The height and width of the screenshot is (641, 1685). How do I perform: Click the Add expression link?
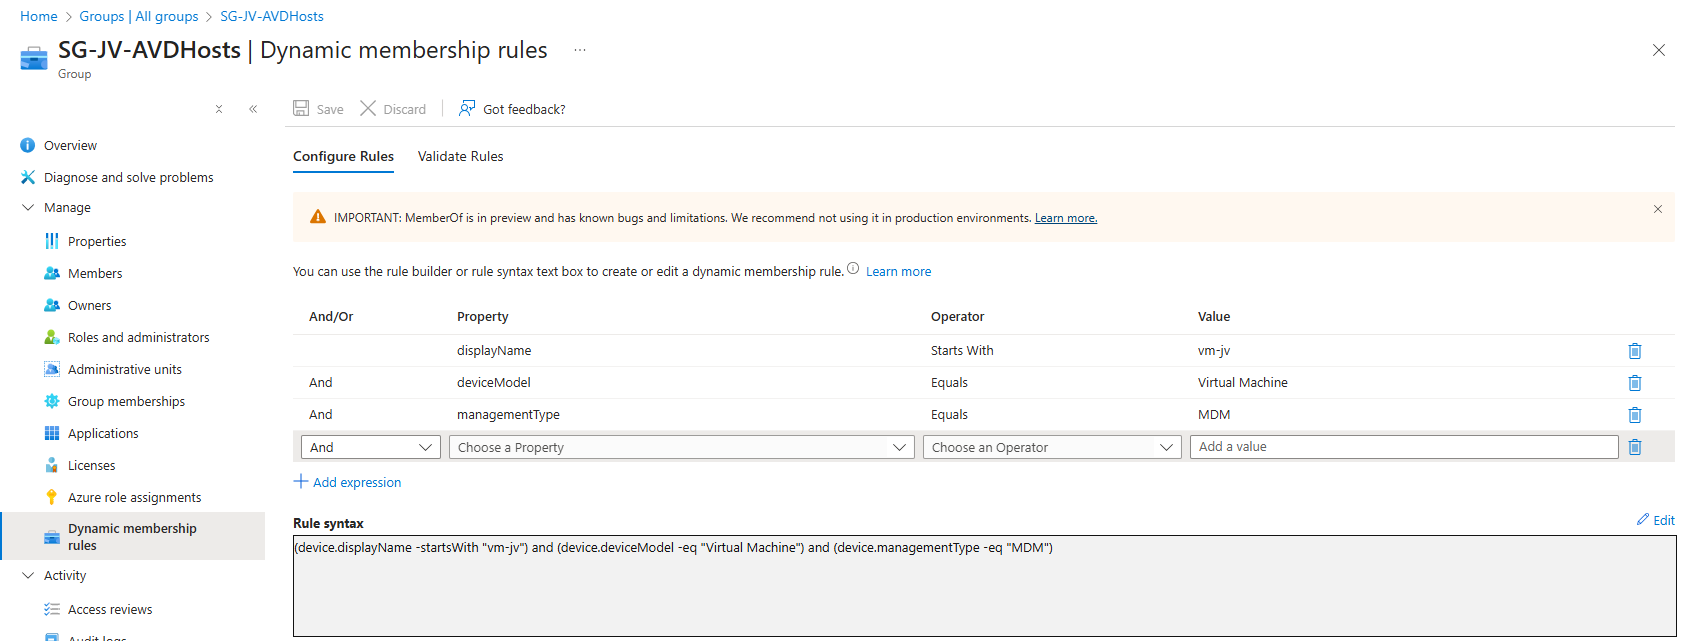pyautogui.click(x=356, y=482)
